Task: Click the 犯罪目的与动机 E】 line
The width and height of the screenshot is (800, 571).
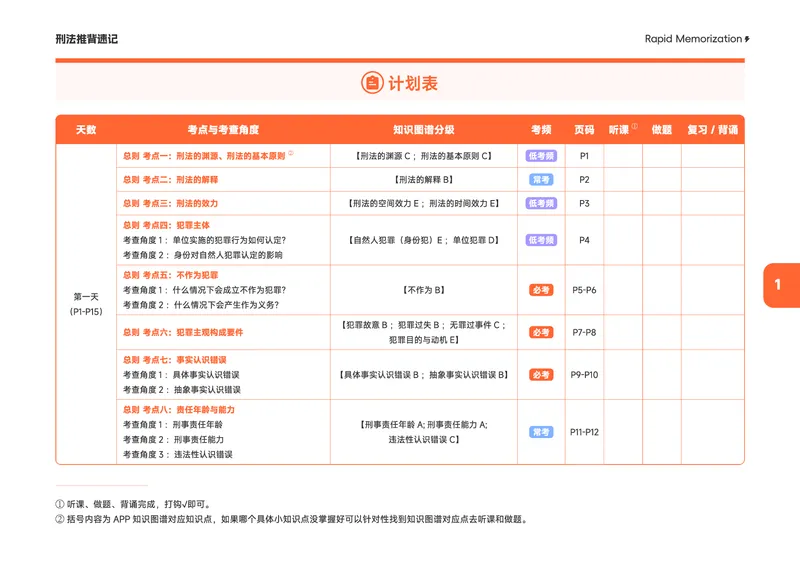Action: tap(423, 340)
